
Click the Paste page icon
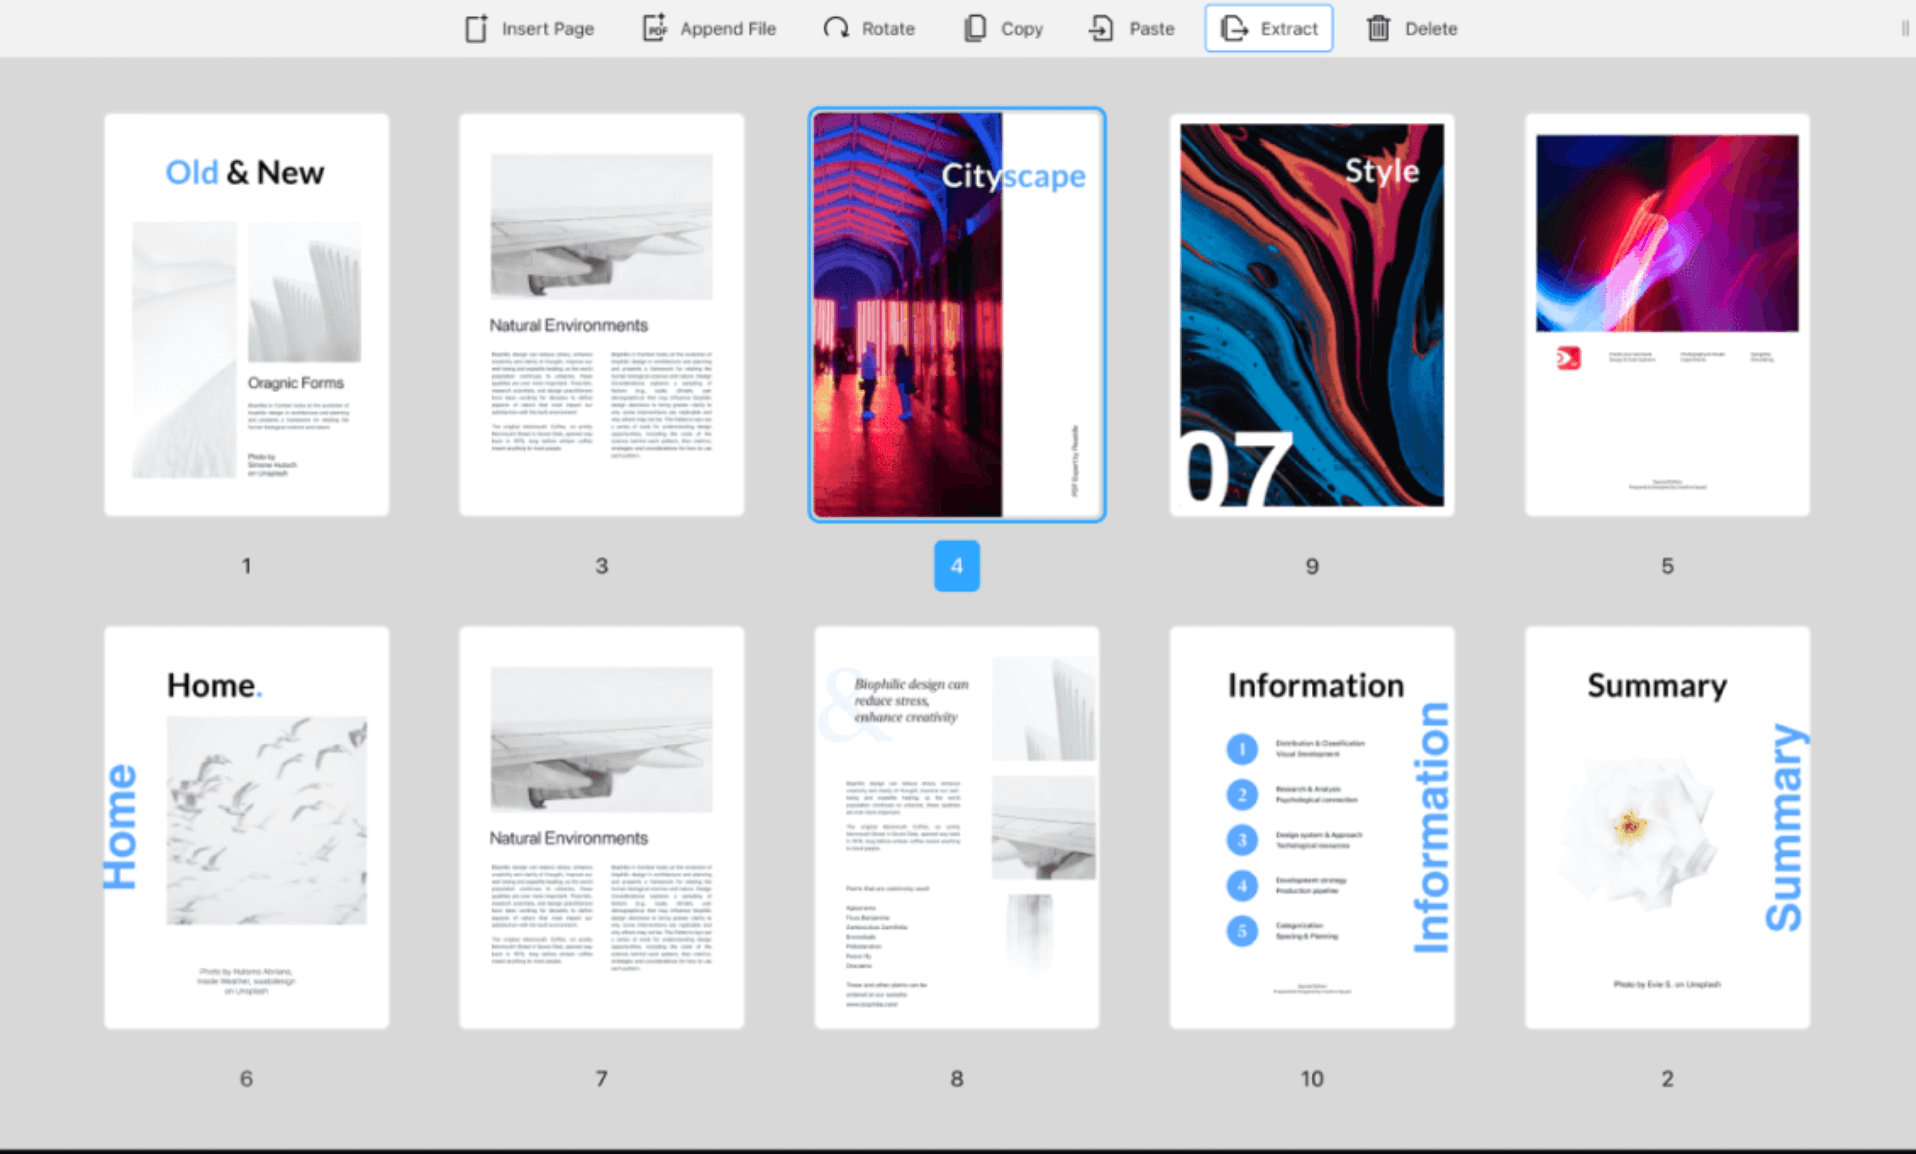(1100, 28)
